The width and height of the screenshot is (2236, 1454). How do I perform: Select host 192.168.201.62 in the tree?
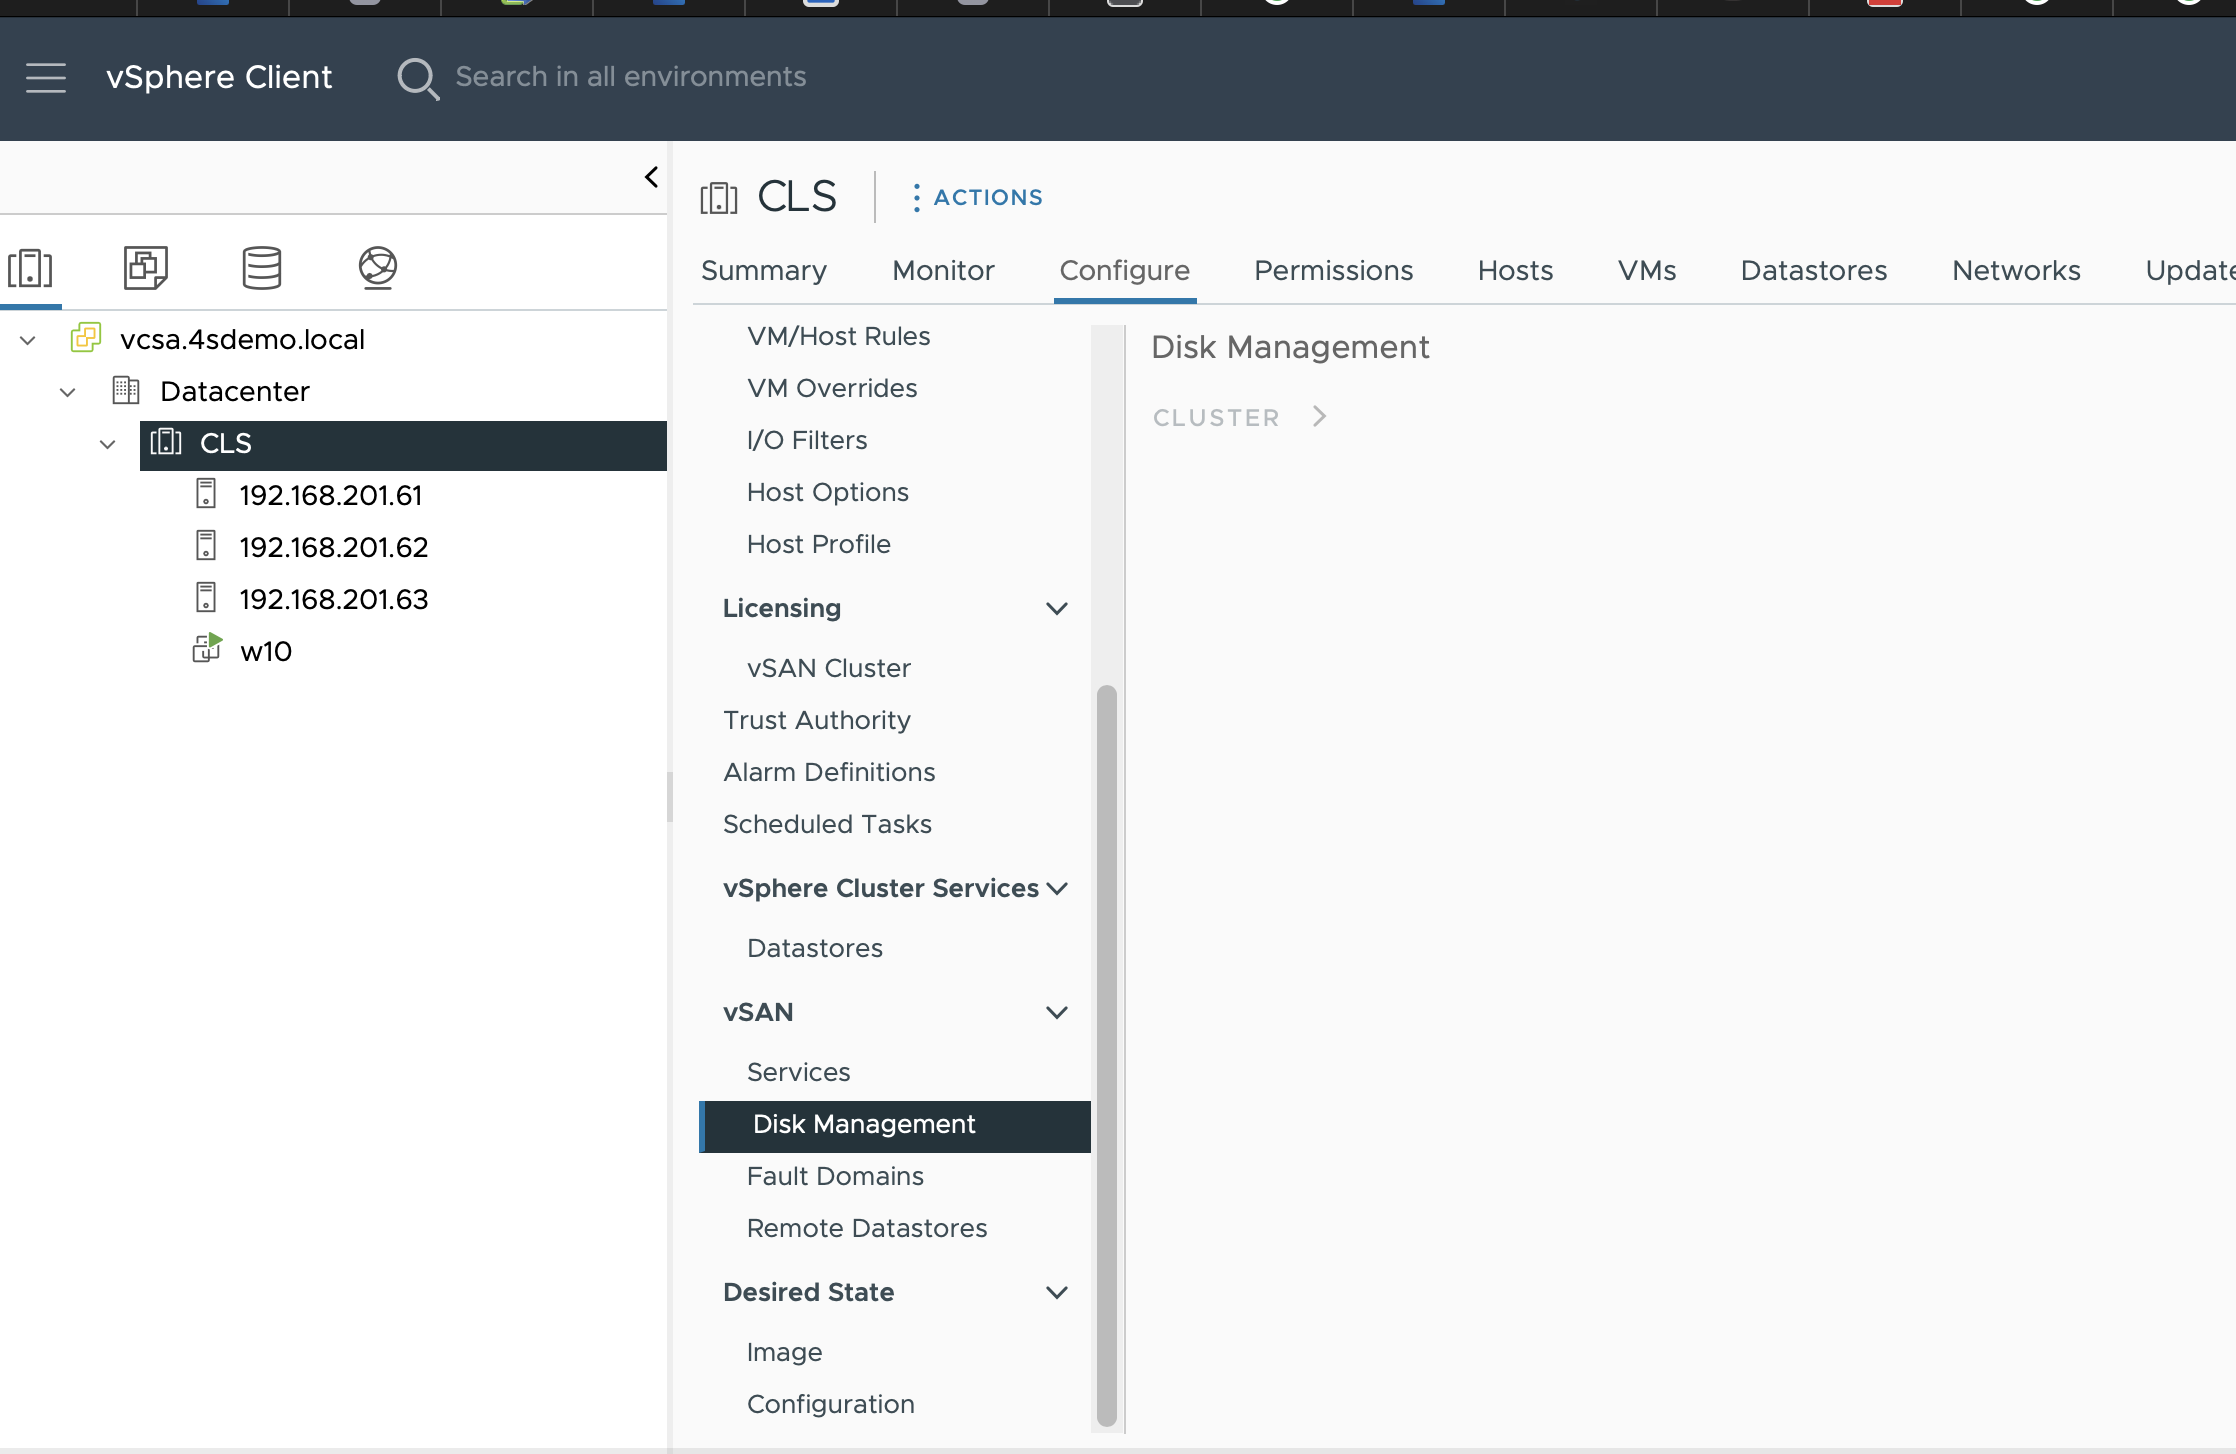click(334, 546)
